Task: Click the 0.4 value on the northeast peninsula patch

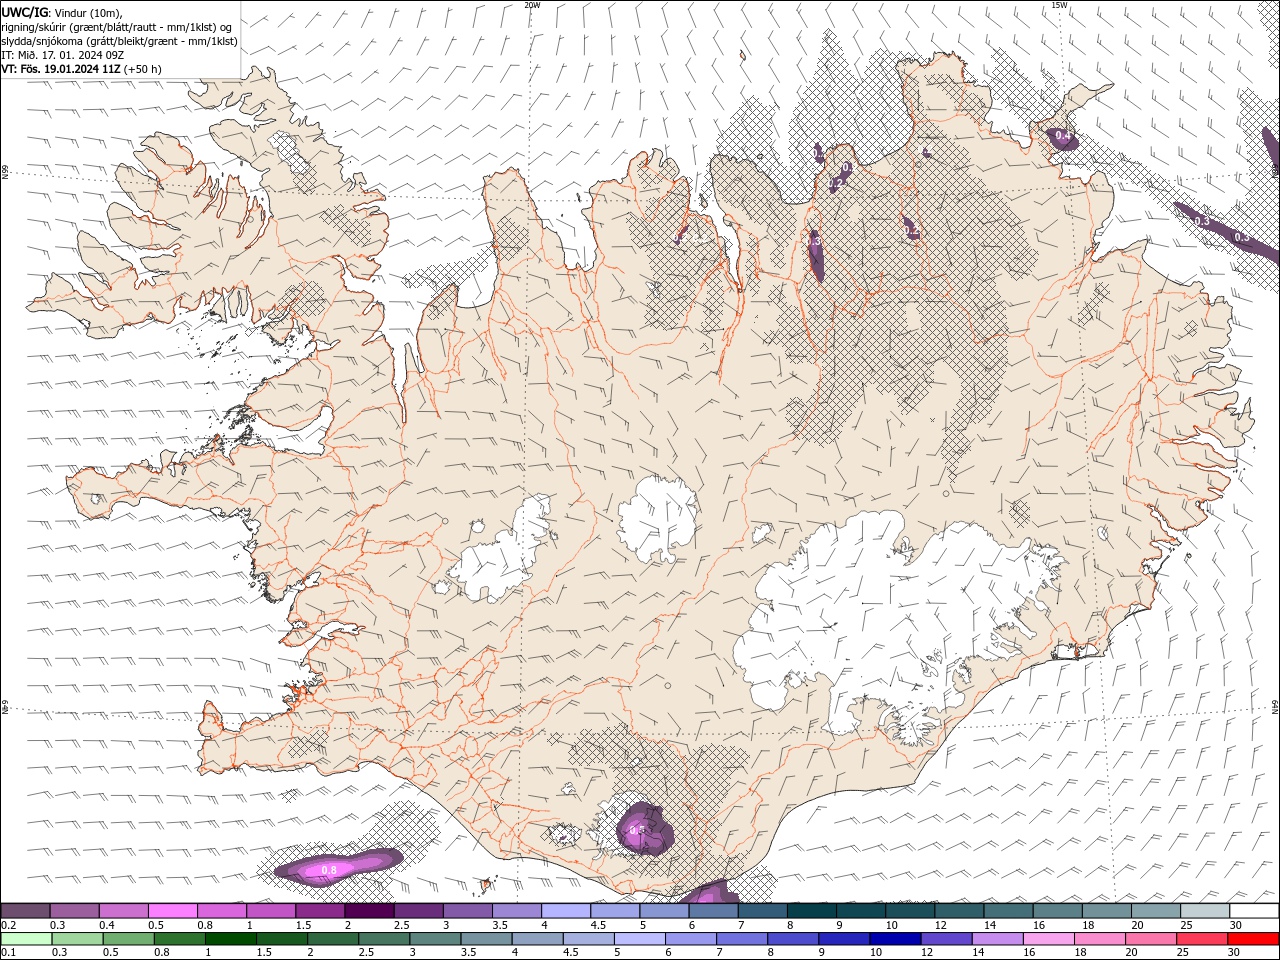Action: tap(1062, 136)
